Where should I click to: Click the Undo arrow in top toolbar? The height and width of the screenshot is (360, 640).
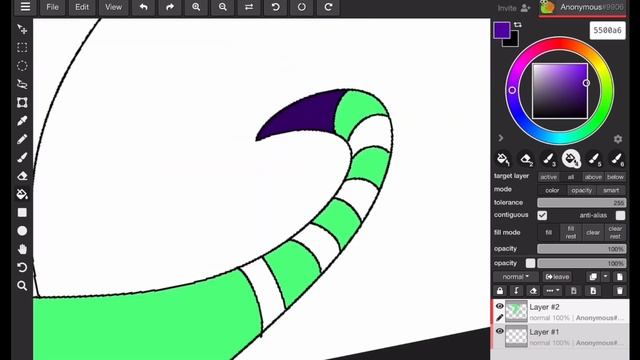[144, 7]
